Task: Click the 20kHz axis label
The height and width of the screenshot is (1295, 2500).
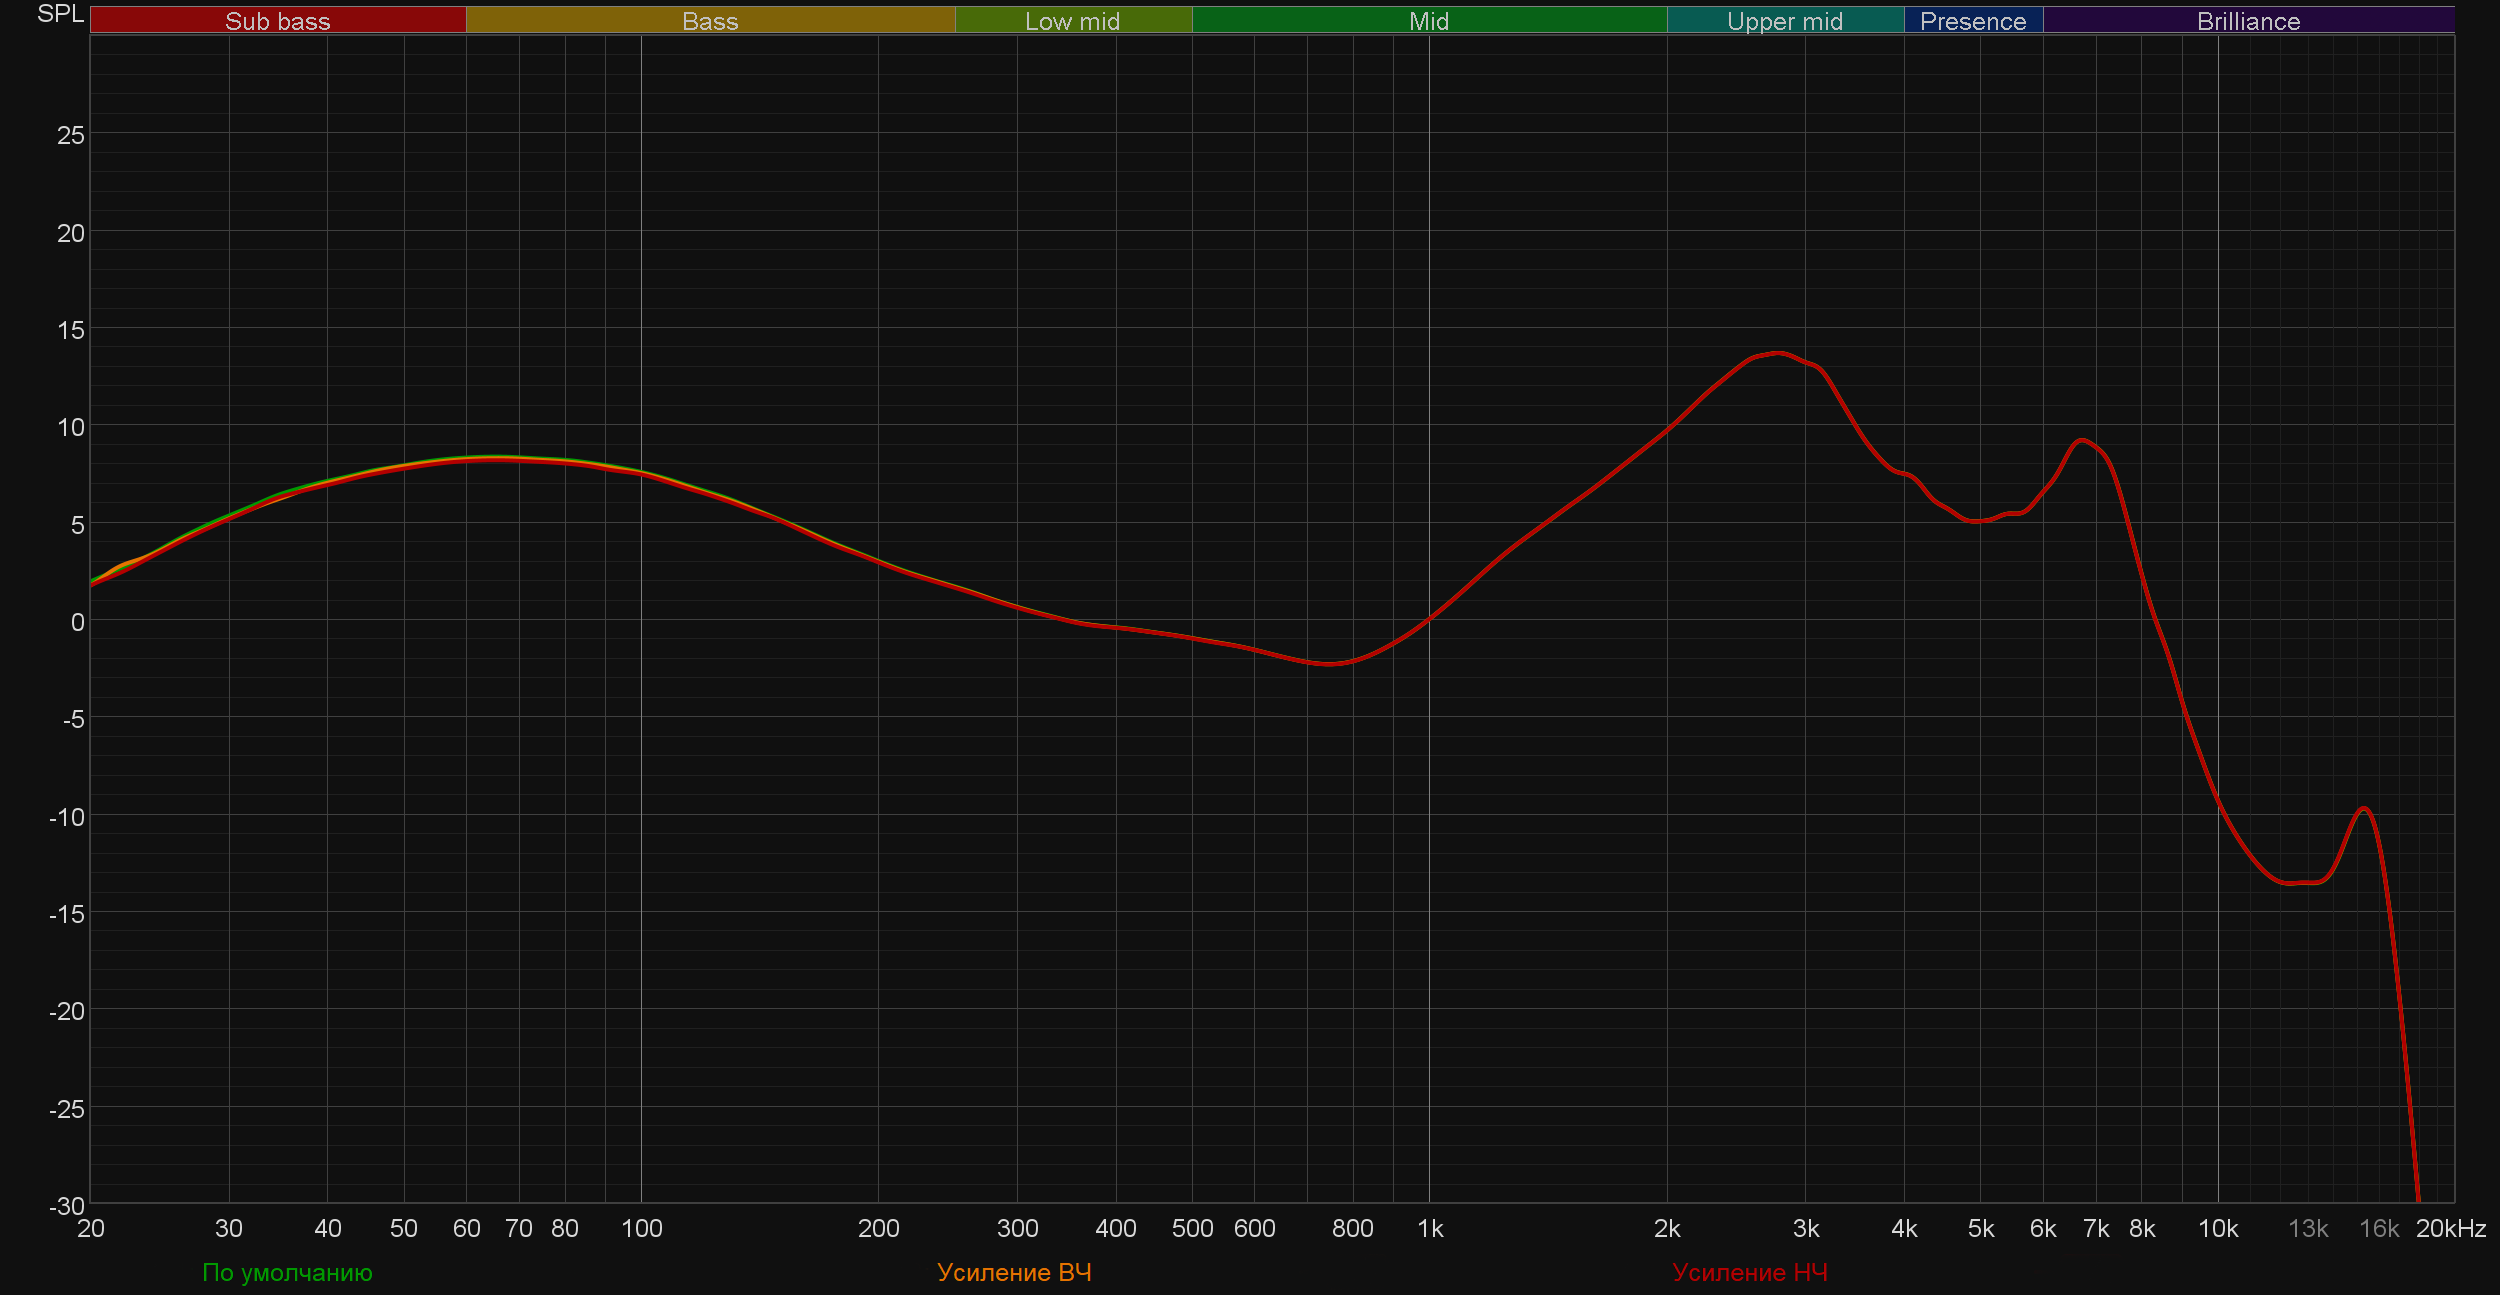Action: click(2450, 1228)
